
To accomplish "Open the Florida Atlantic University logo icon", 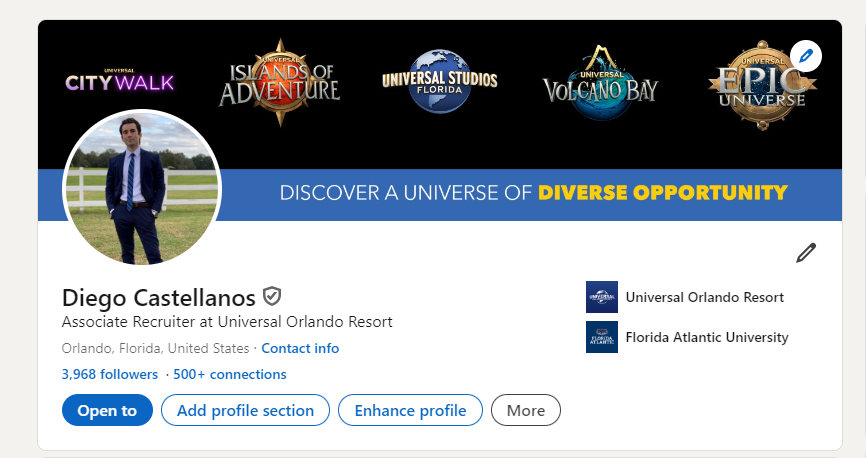I will coord(601,337).
